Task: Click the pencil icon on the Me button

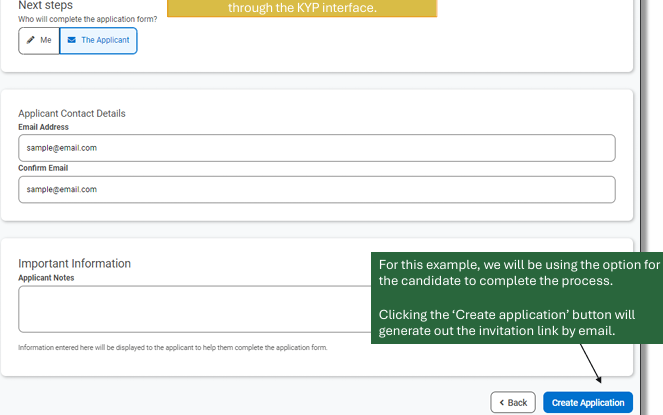Action: pos(30,40)
